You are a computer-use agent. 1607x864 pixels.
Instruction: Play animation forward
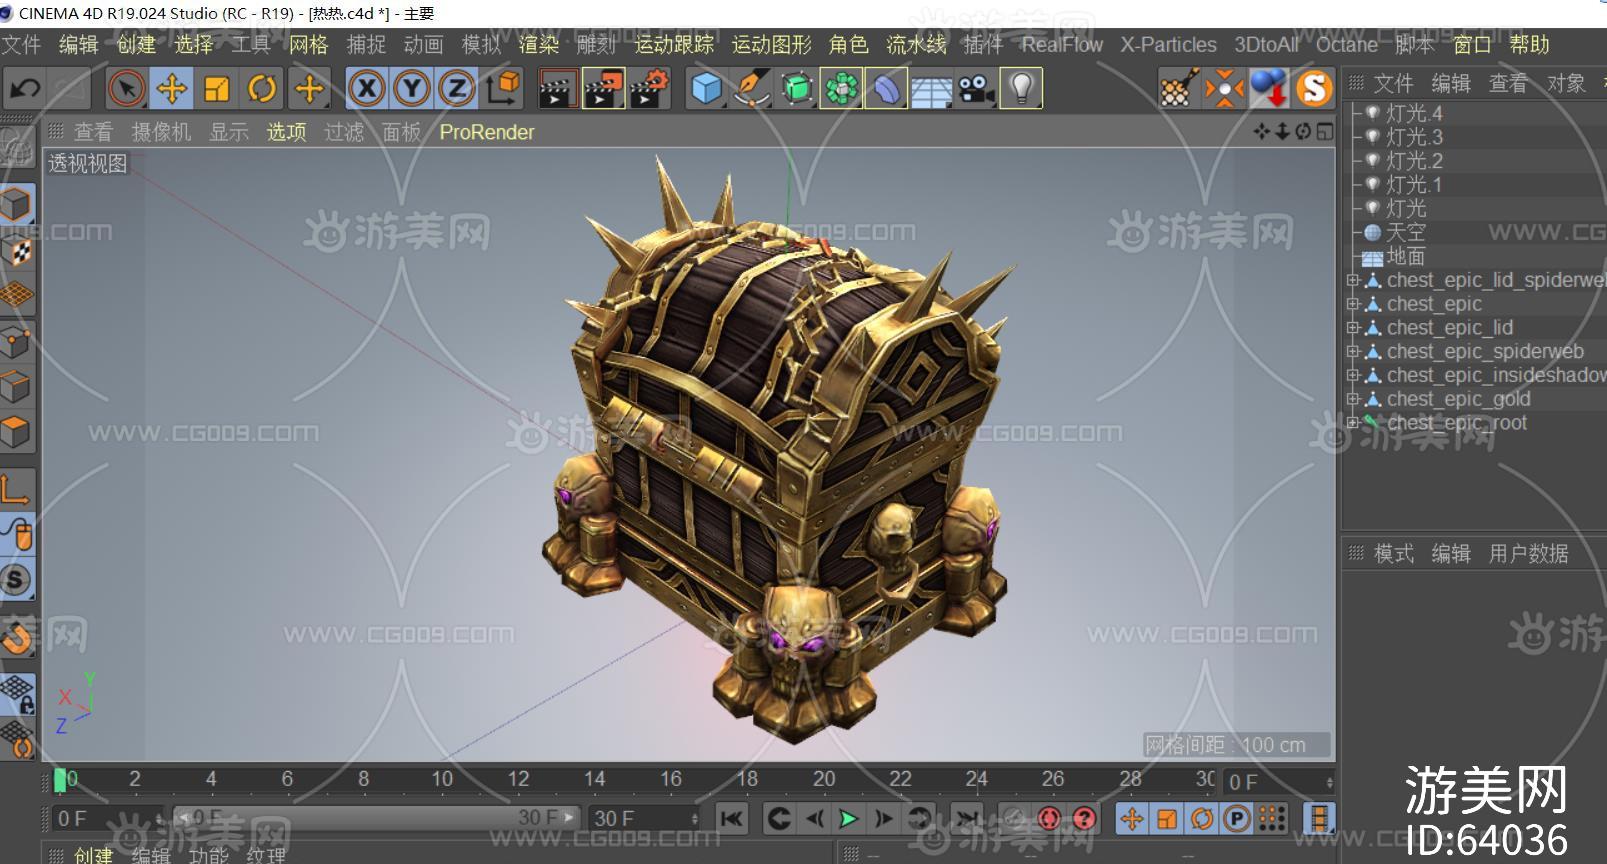848,819
